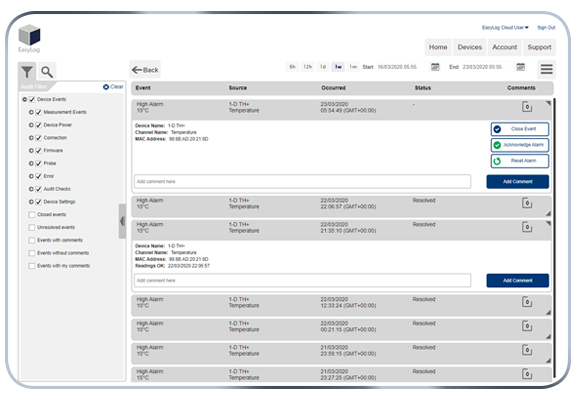Open the Audit Filter funnel tab
The height and width of the screenshot is (400, 575).
(x=27, y=71)
